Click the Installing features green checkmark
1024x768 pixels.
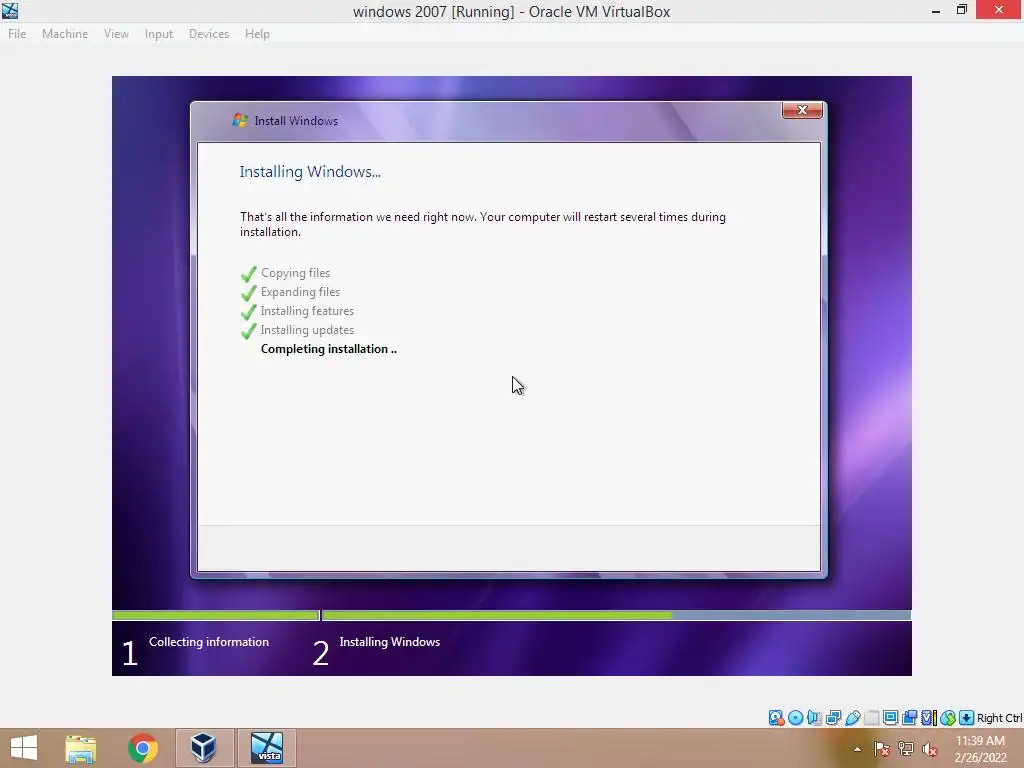[x=248, y=312]
